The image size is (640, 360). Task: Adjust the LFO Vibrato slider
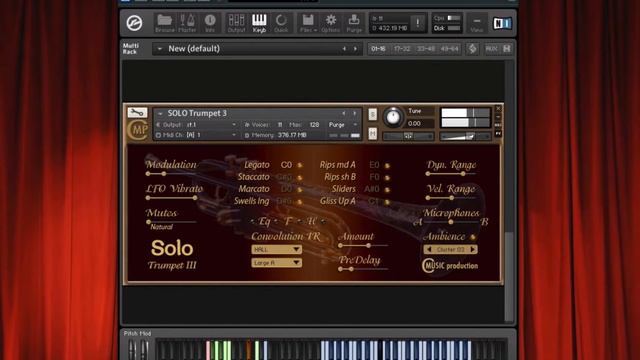(195, 198)
